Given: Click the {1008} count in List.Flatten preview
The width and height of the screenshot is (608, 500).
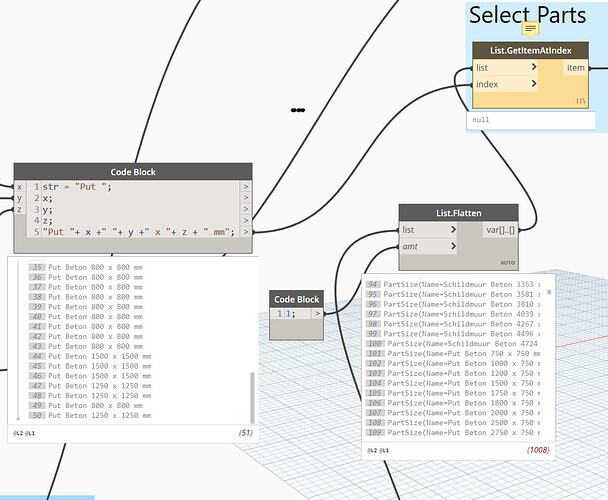Looking at the screenshot, I should click(x=538, y=450).
